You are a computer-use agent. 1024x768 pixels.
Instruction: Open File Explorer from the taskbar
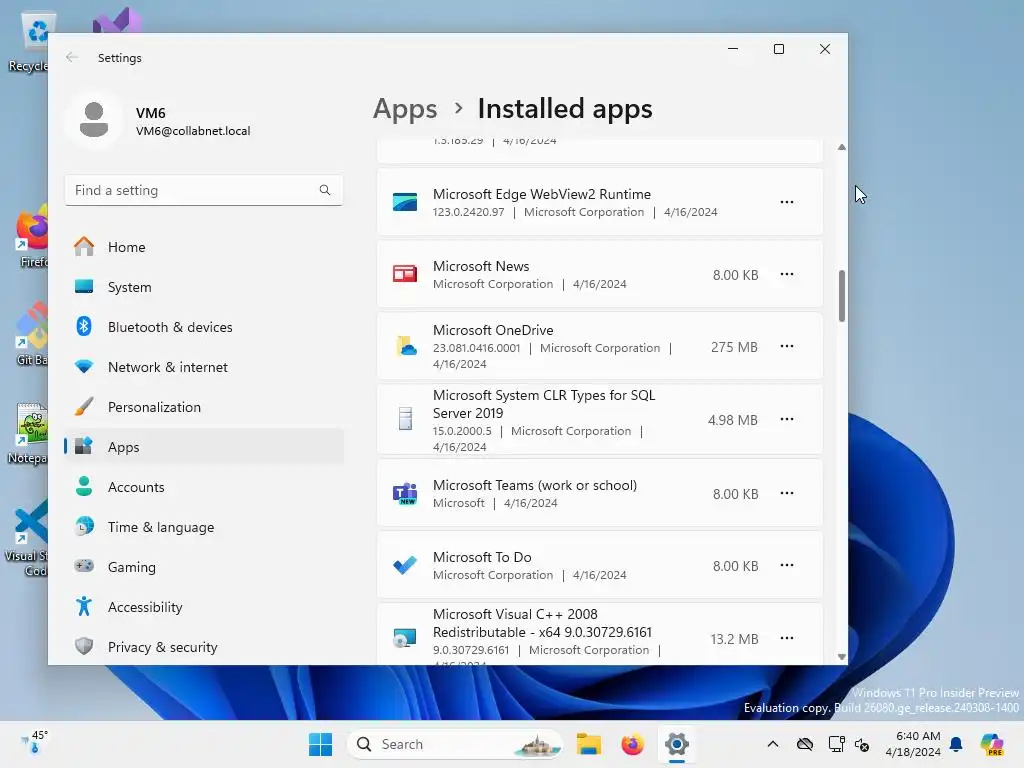click(x=588, y=744)
